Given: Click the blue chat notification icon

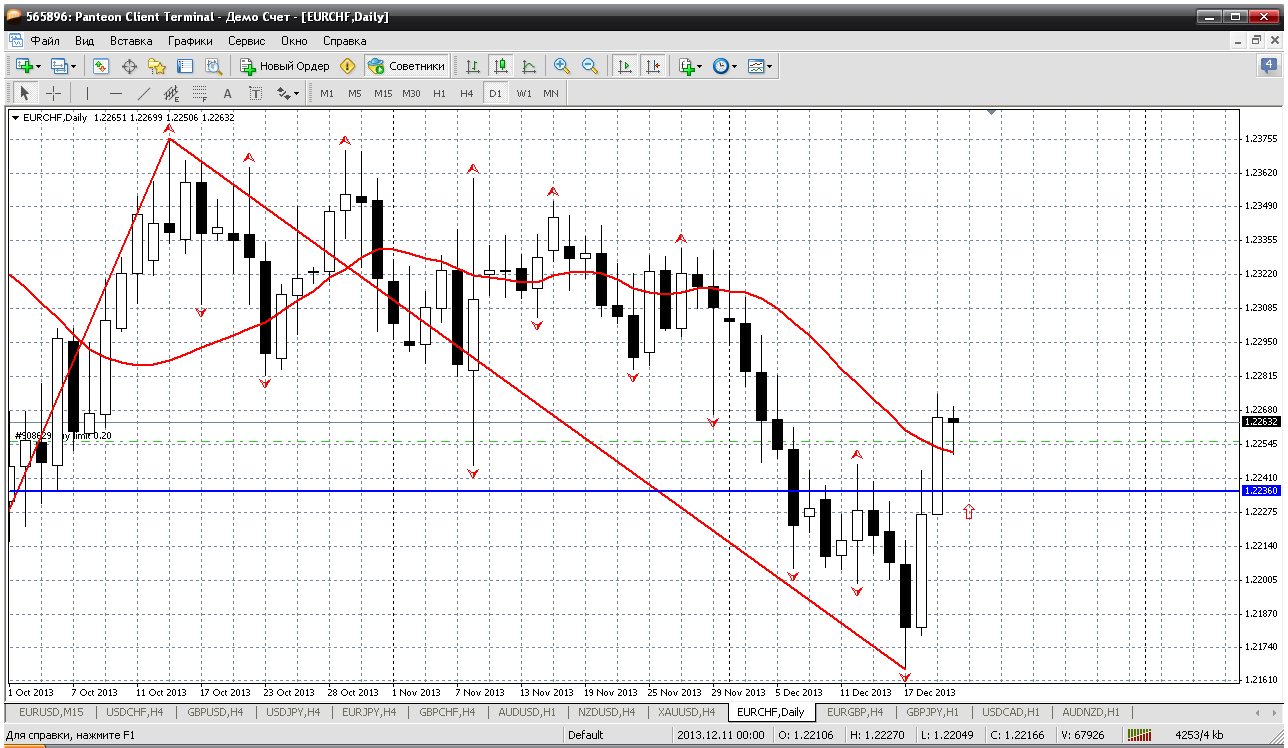Looking at the screenshot, I should (1268, 66).
